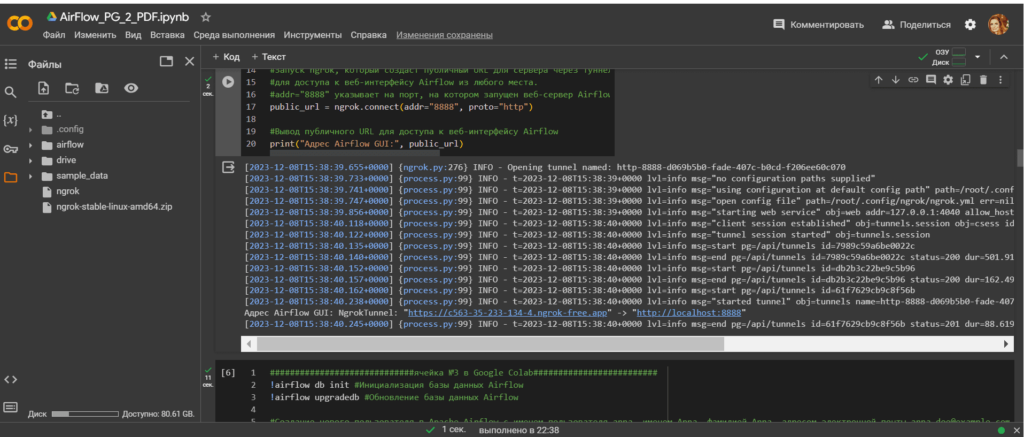1024x437 pixels.
Task: Close the Files side panel
Action: (189, 61)
